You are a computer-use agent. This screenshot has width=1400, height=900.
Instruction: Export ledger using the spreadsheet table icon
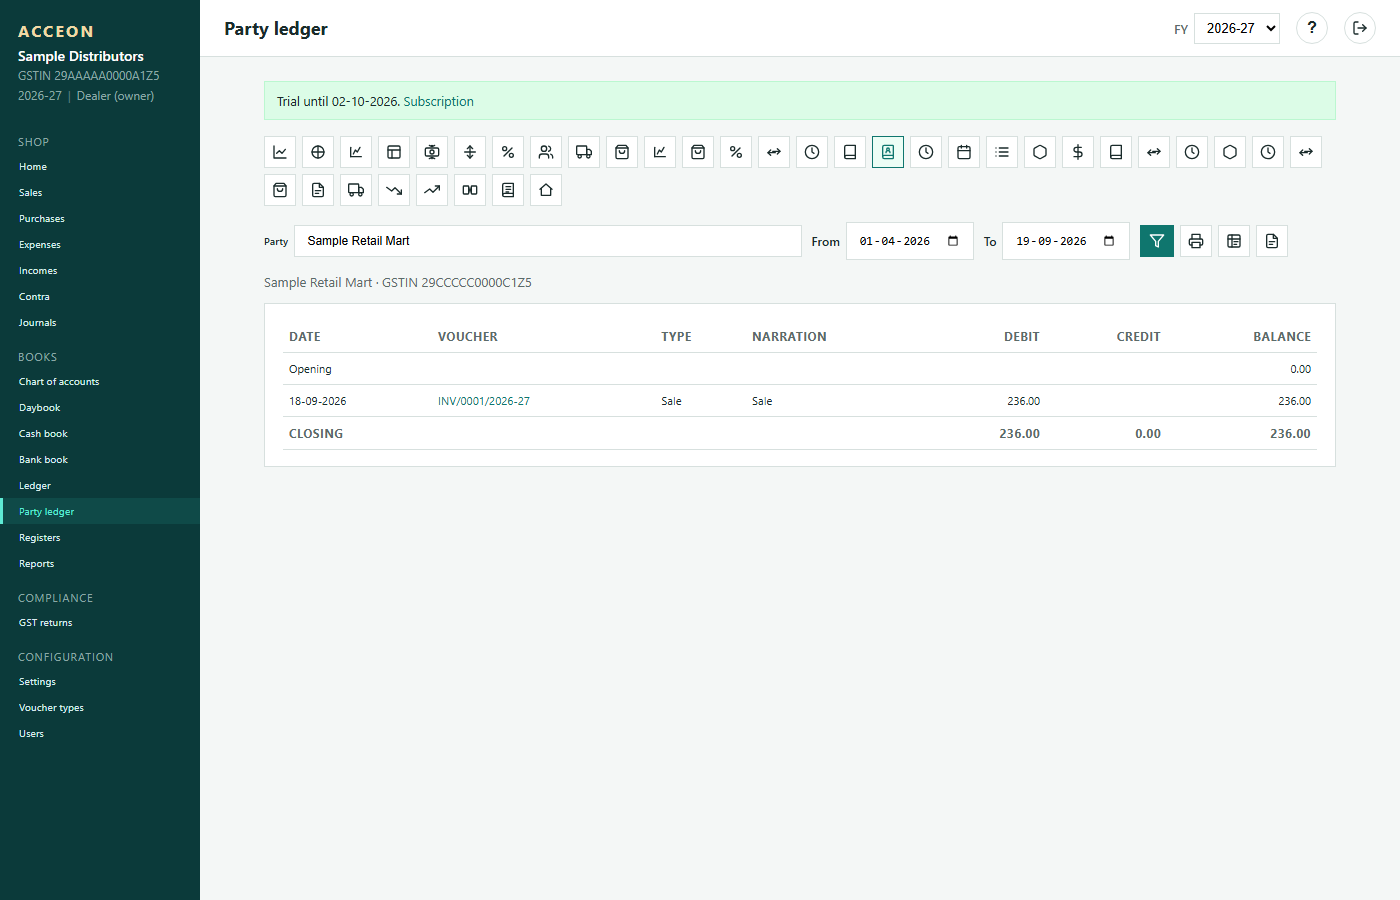click(x=1234, y=241)
